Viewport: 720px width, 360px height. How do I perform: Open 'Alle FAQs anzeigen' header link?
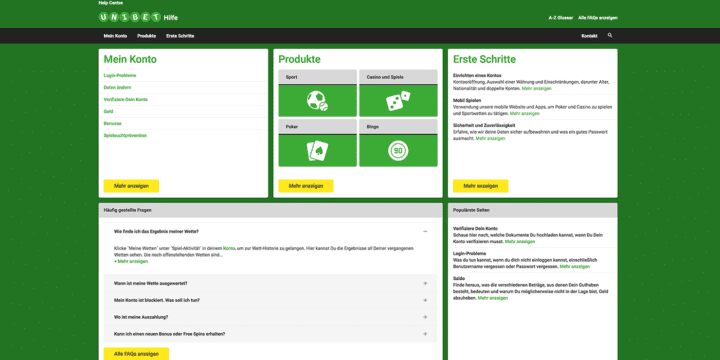[598, 18]
